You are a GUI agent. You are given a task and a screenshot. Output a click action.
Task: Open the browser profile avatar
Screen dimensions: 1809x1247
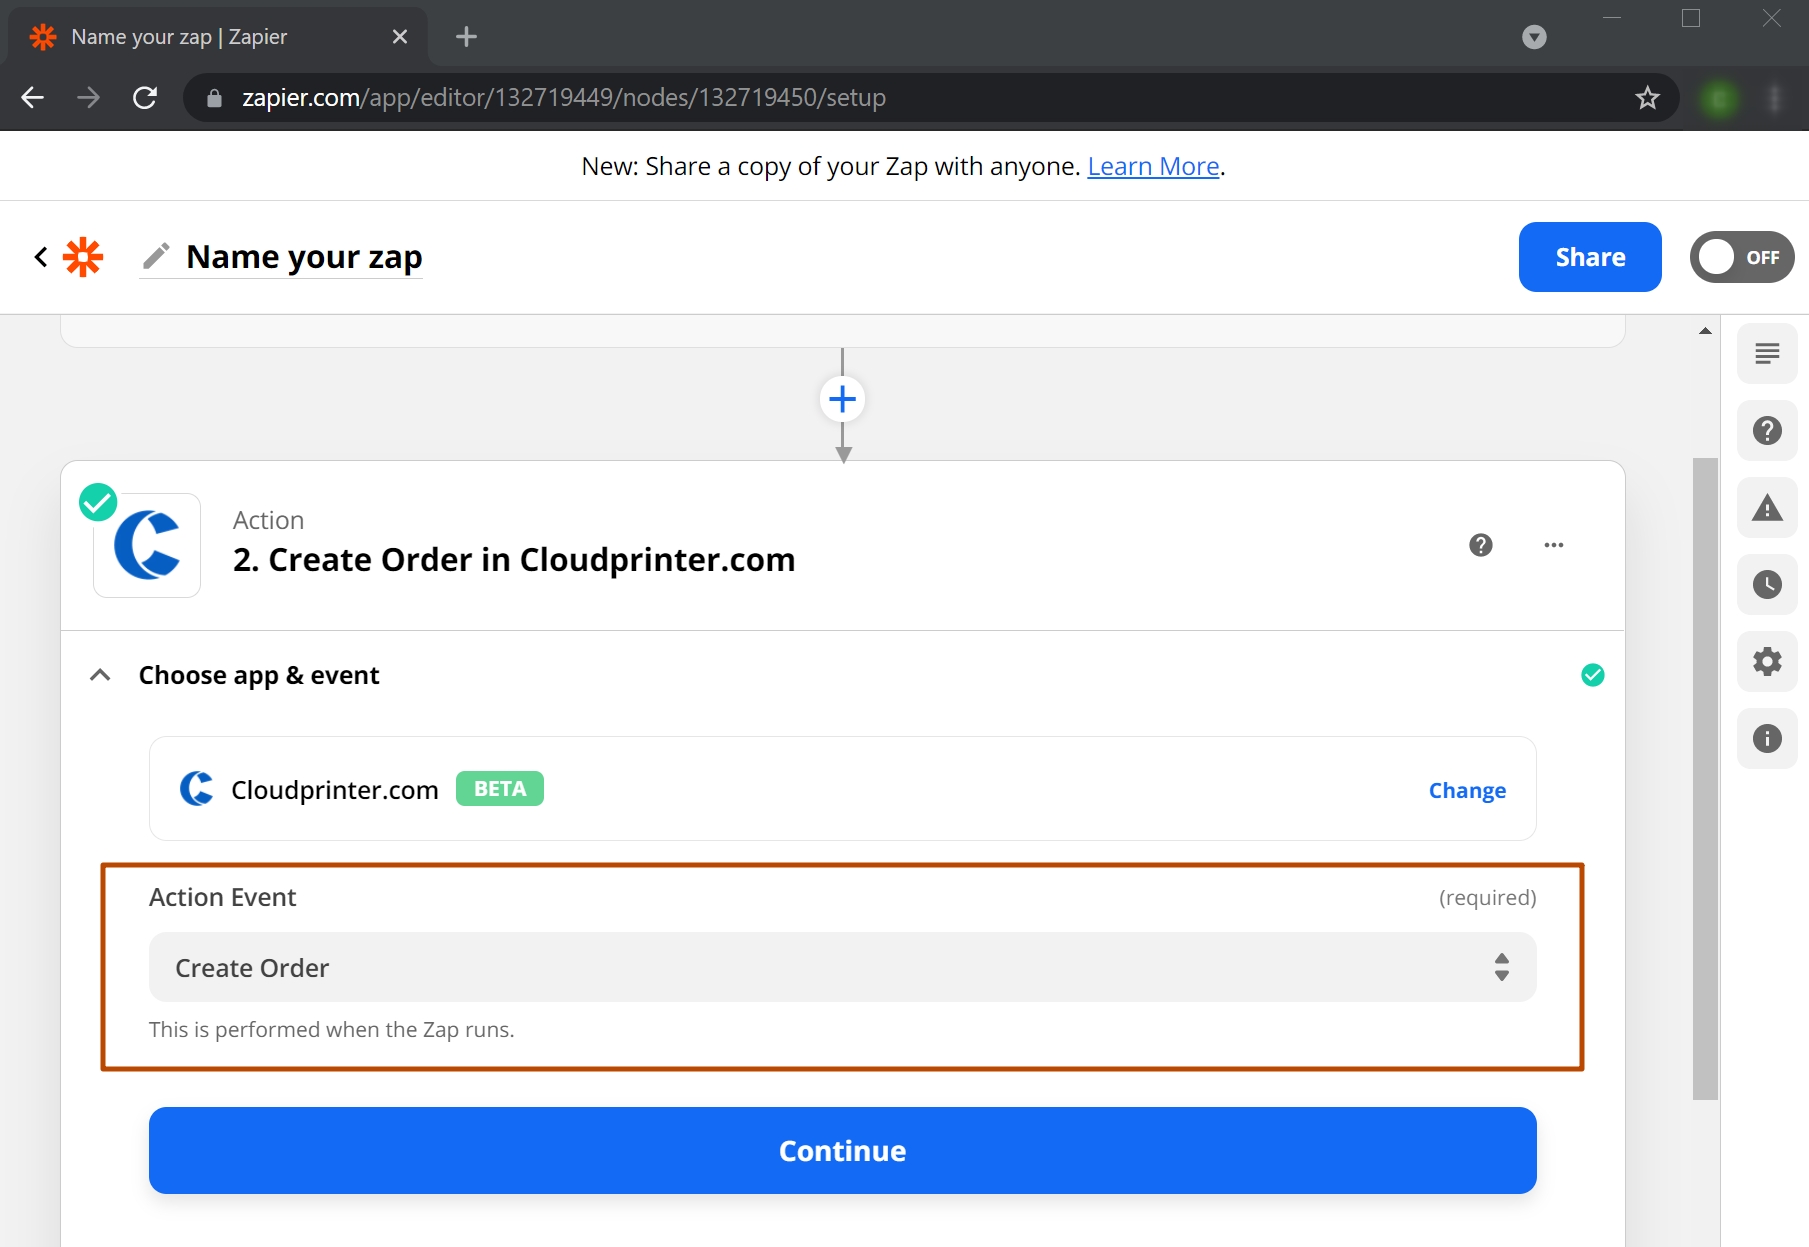point(1719,97)
